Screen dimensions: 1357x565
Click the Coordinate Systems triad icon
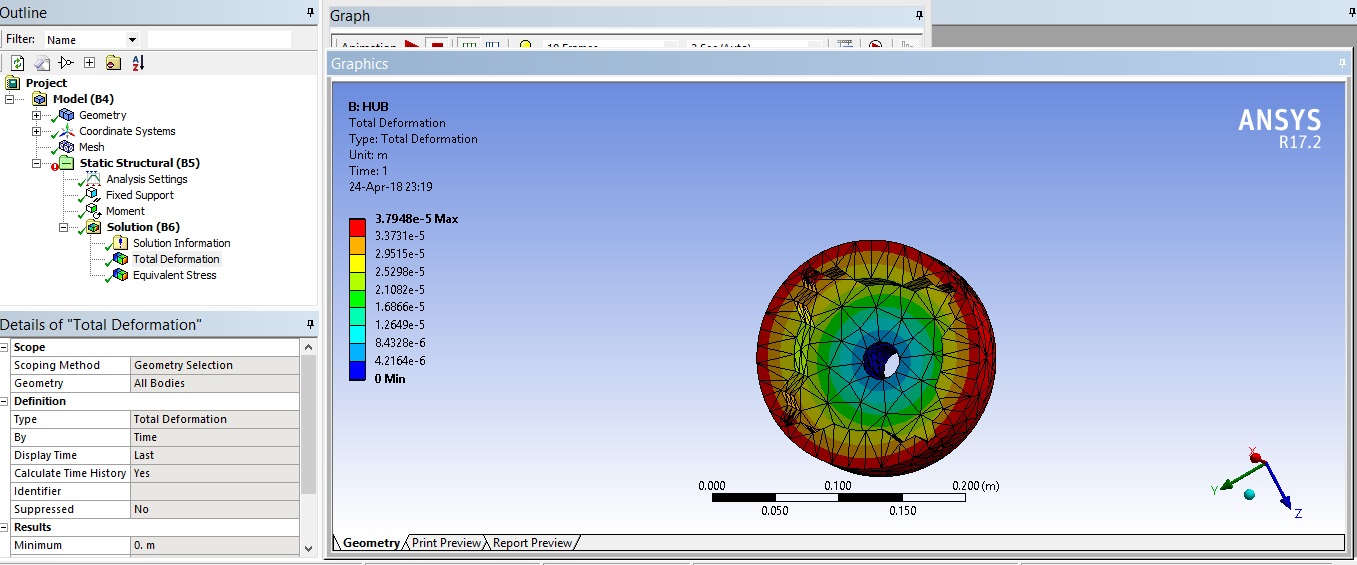click(x=67, y=131)
